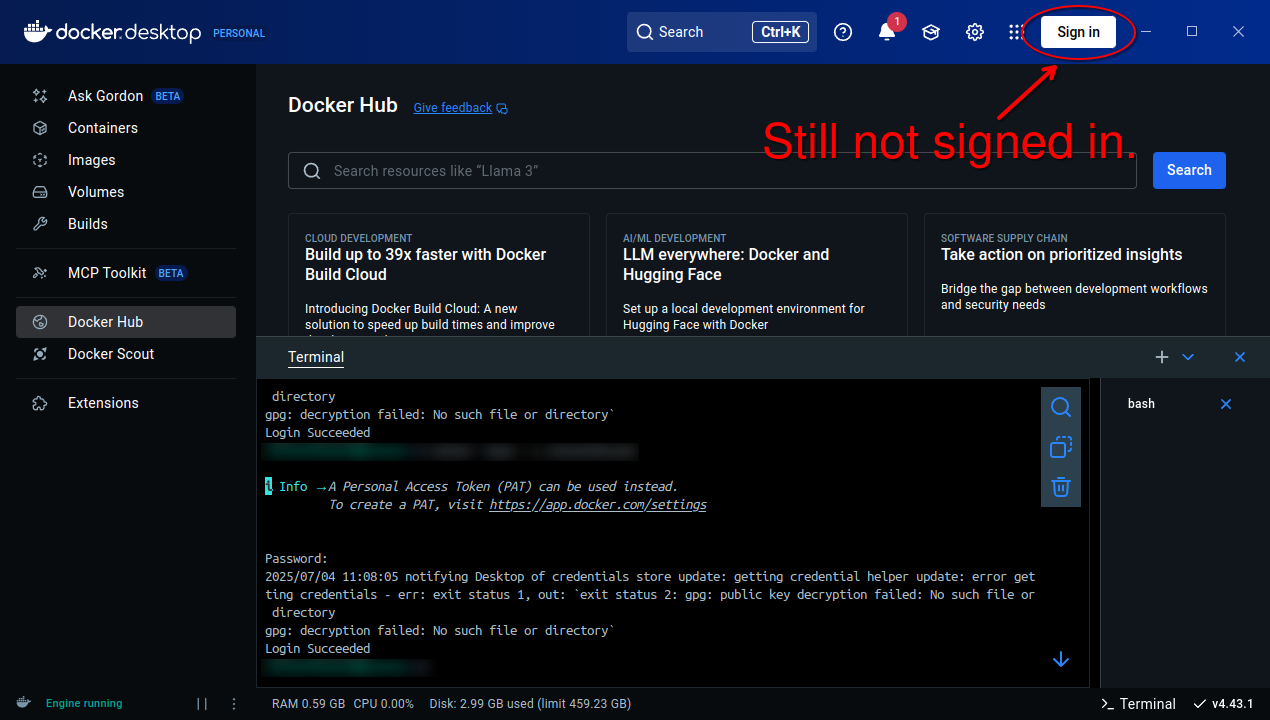
Task: Open the engine kebab menu in status bar
Action: pyautogui.click(x=234, y=704)
